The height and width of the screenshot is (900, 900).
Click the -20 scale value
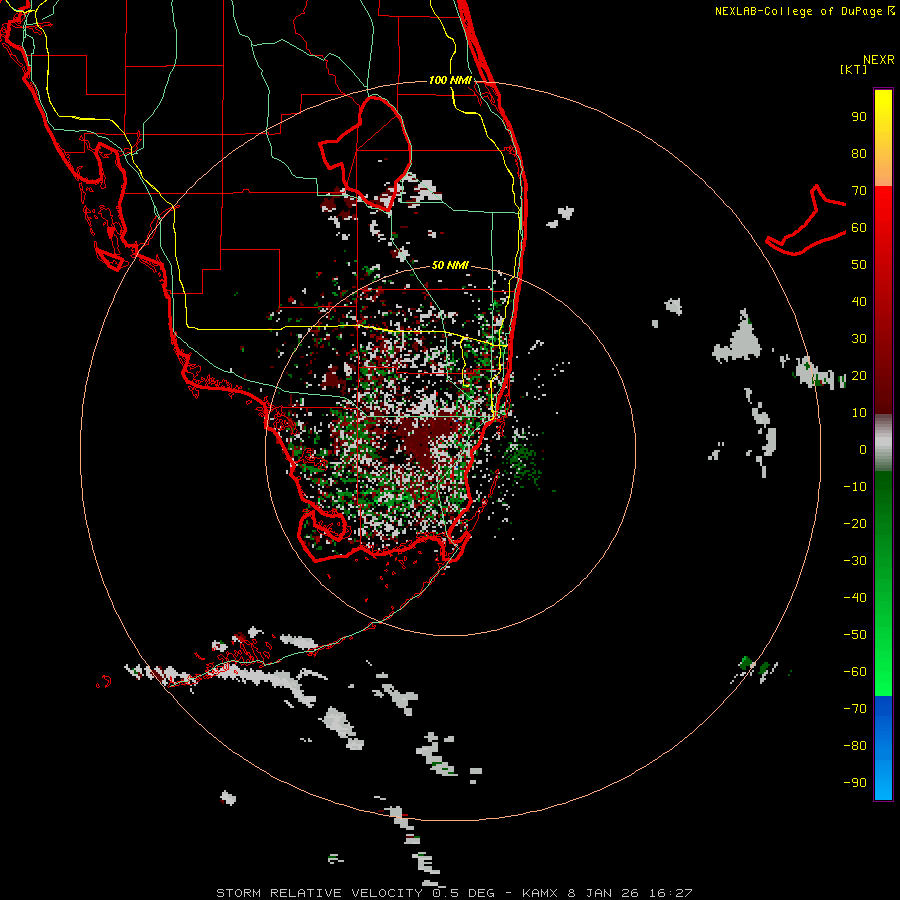pos(855,524)
